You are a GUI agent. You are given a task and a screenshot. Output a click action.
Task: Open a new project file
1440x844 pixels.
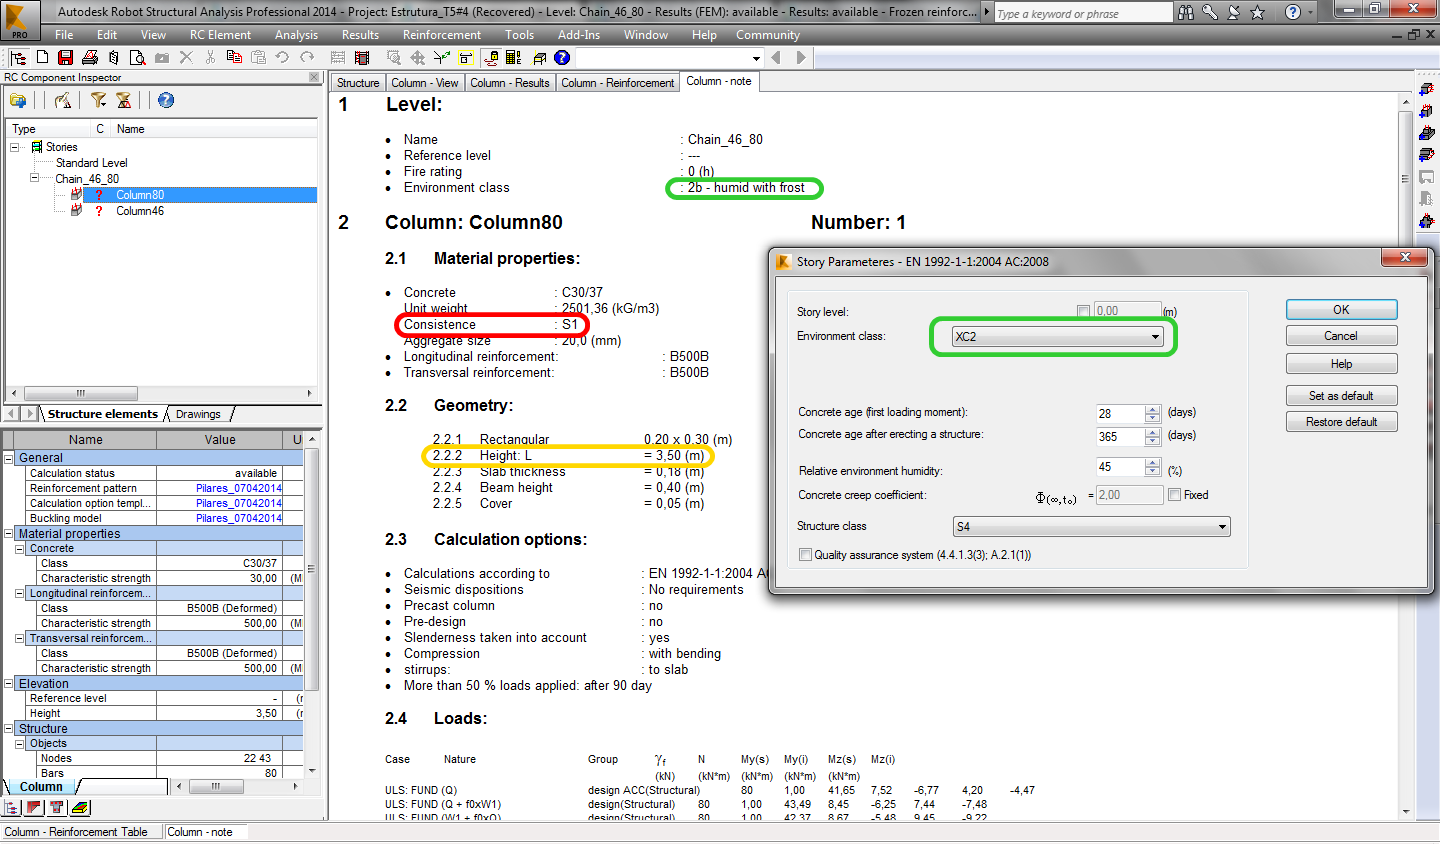41,57
